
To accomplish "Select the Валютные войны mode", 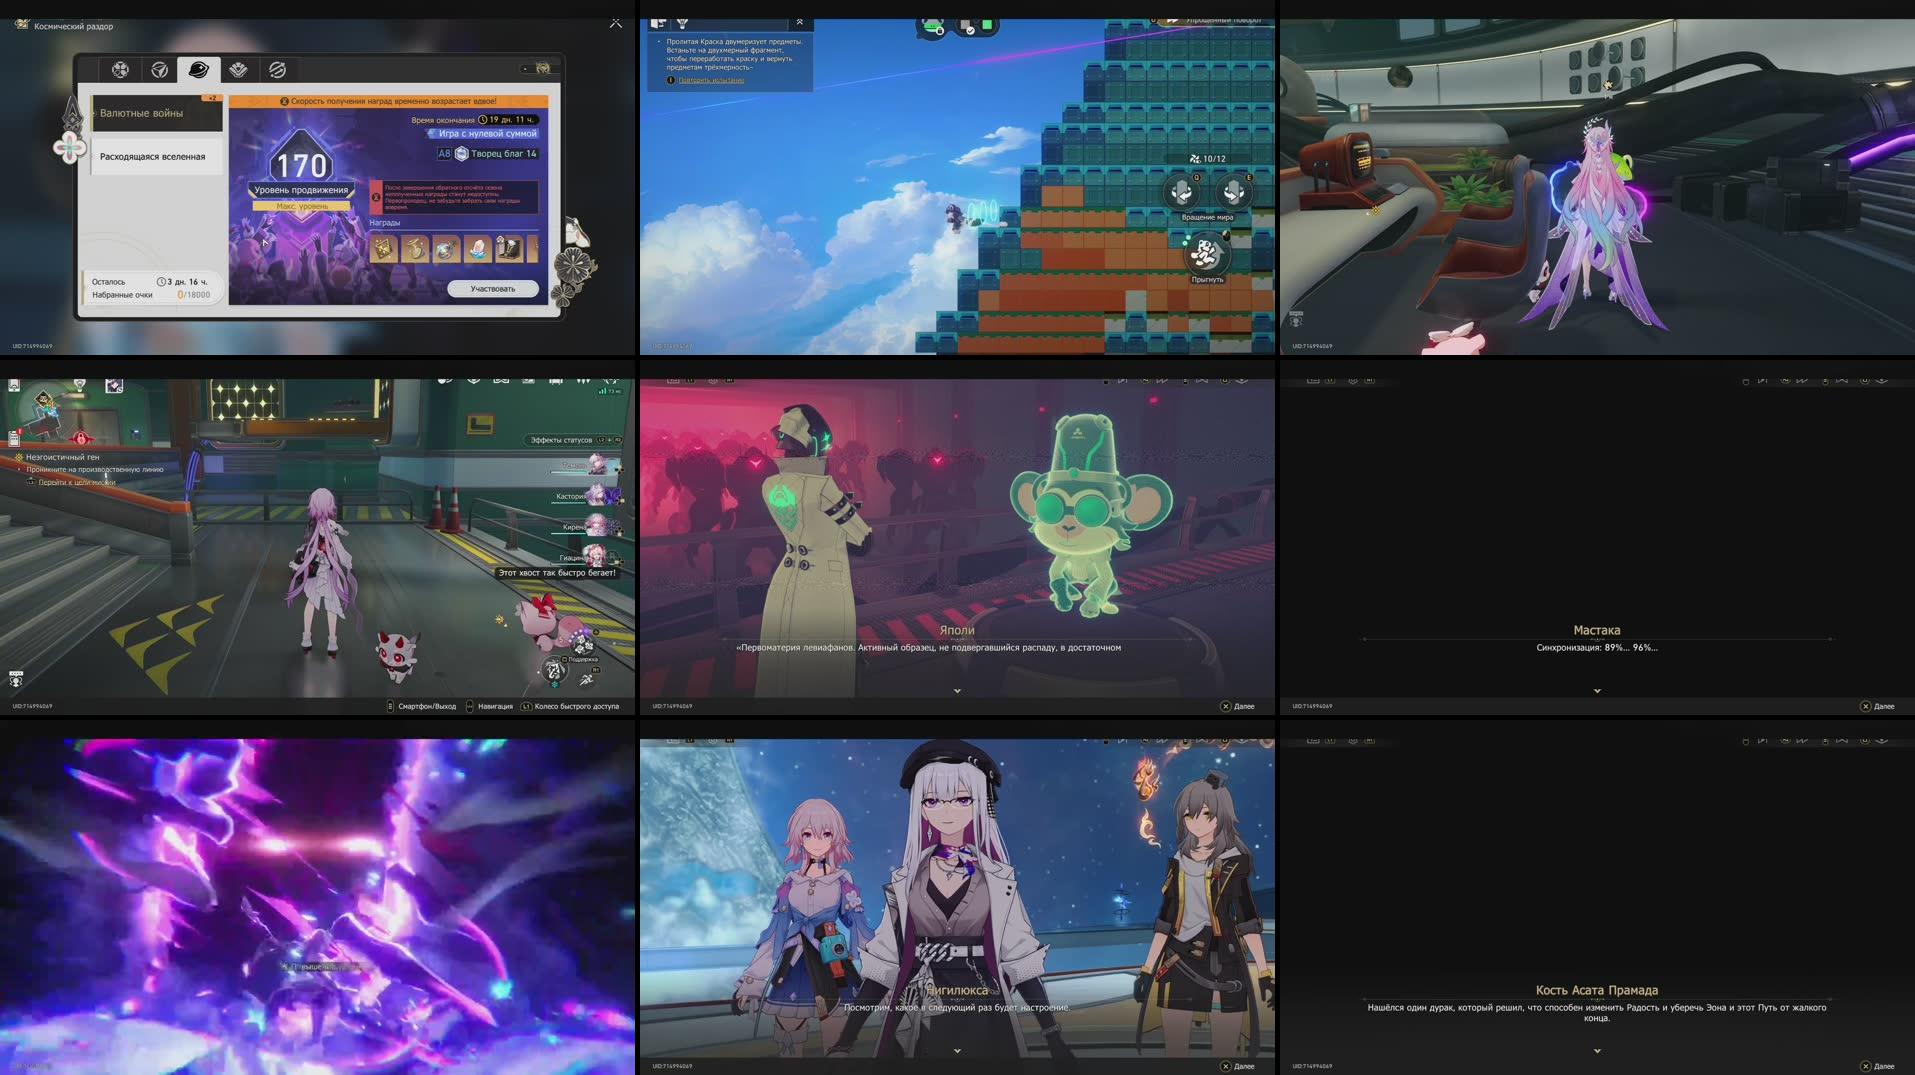I will pos(156,113).
